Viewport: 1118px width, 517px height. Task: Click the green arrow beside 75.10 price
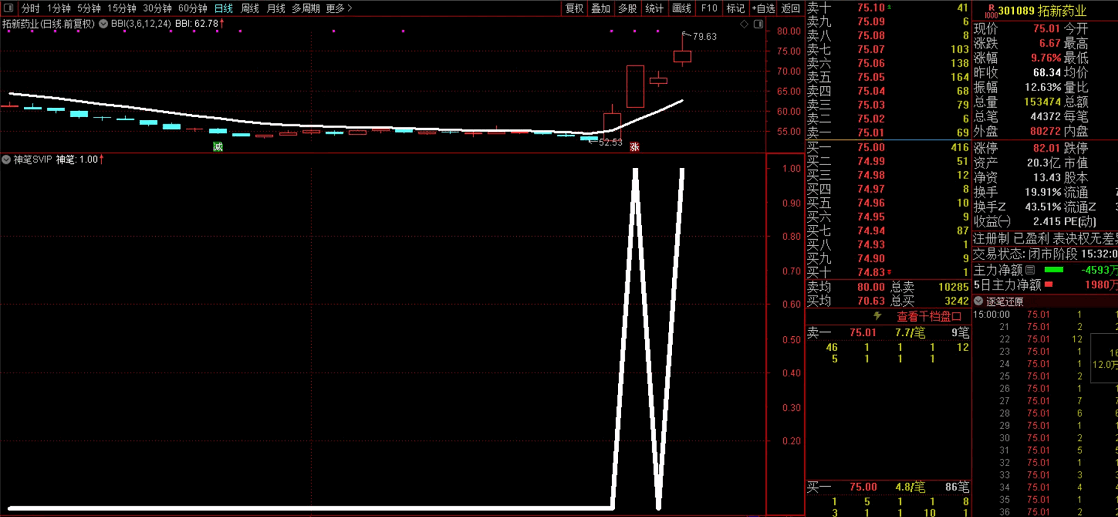coord(888,7)
